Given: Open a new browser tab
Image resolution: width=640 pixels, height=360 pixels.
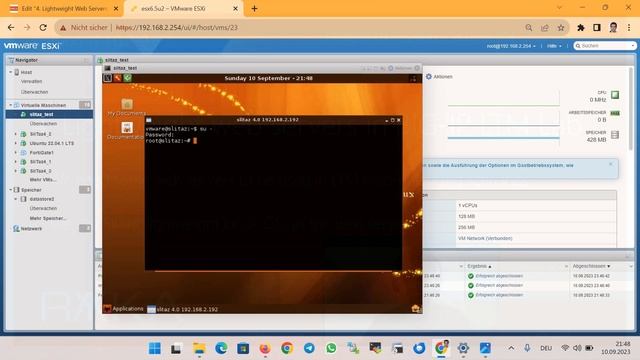Looking at the screenshot, I should pos(254,9).
